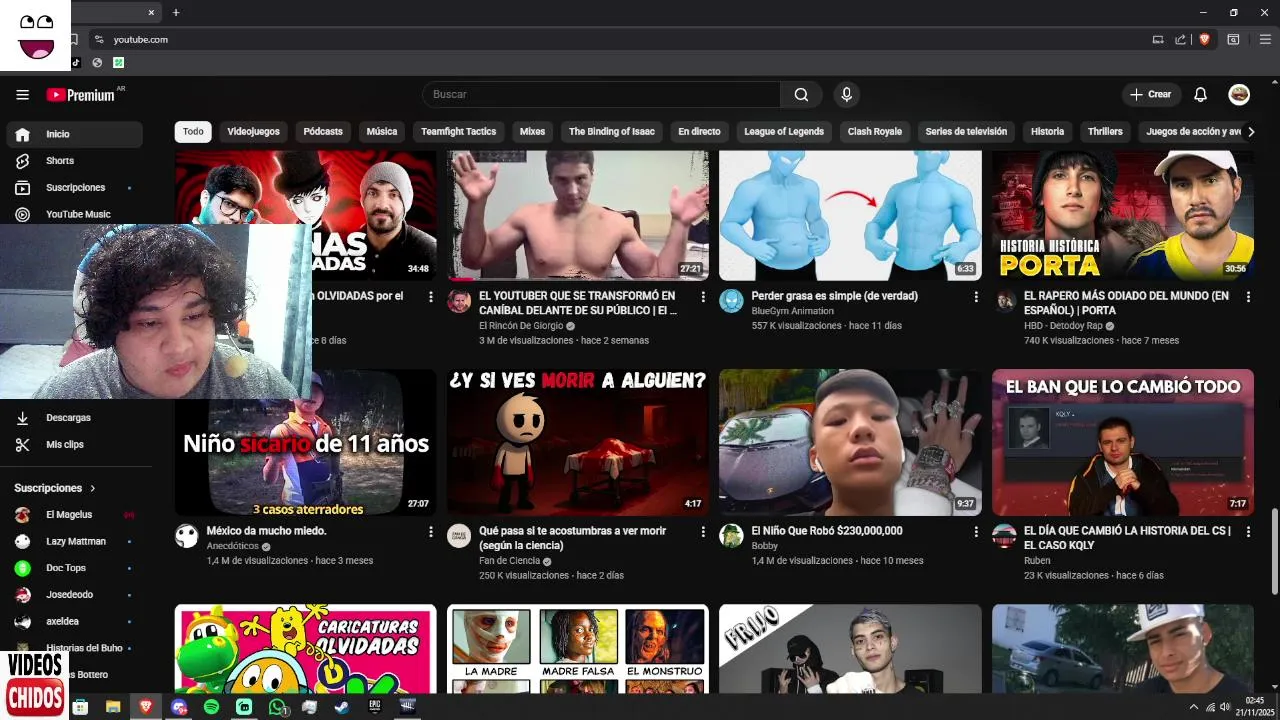
Task: Open a new browser tab with plus icon
Action: pos(176,12)
